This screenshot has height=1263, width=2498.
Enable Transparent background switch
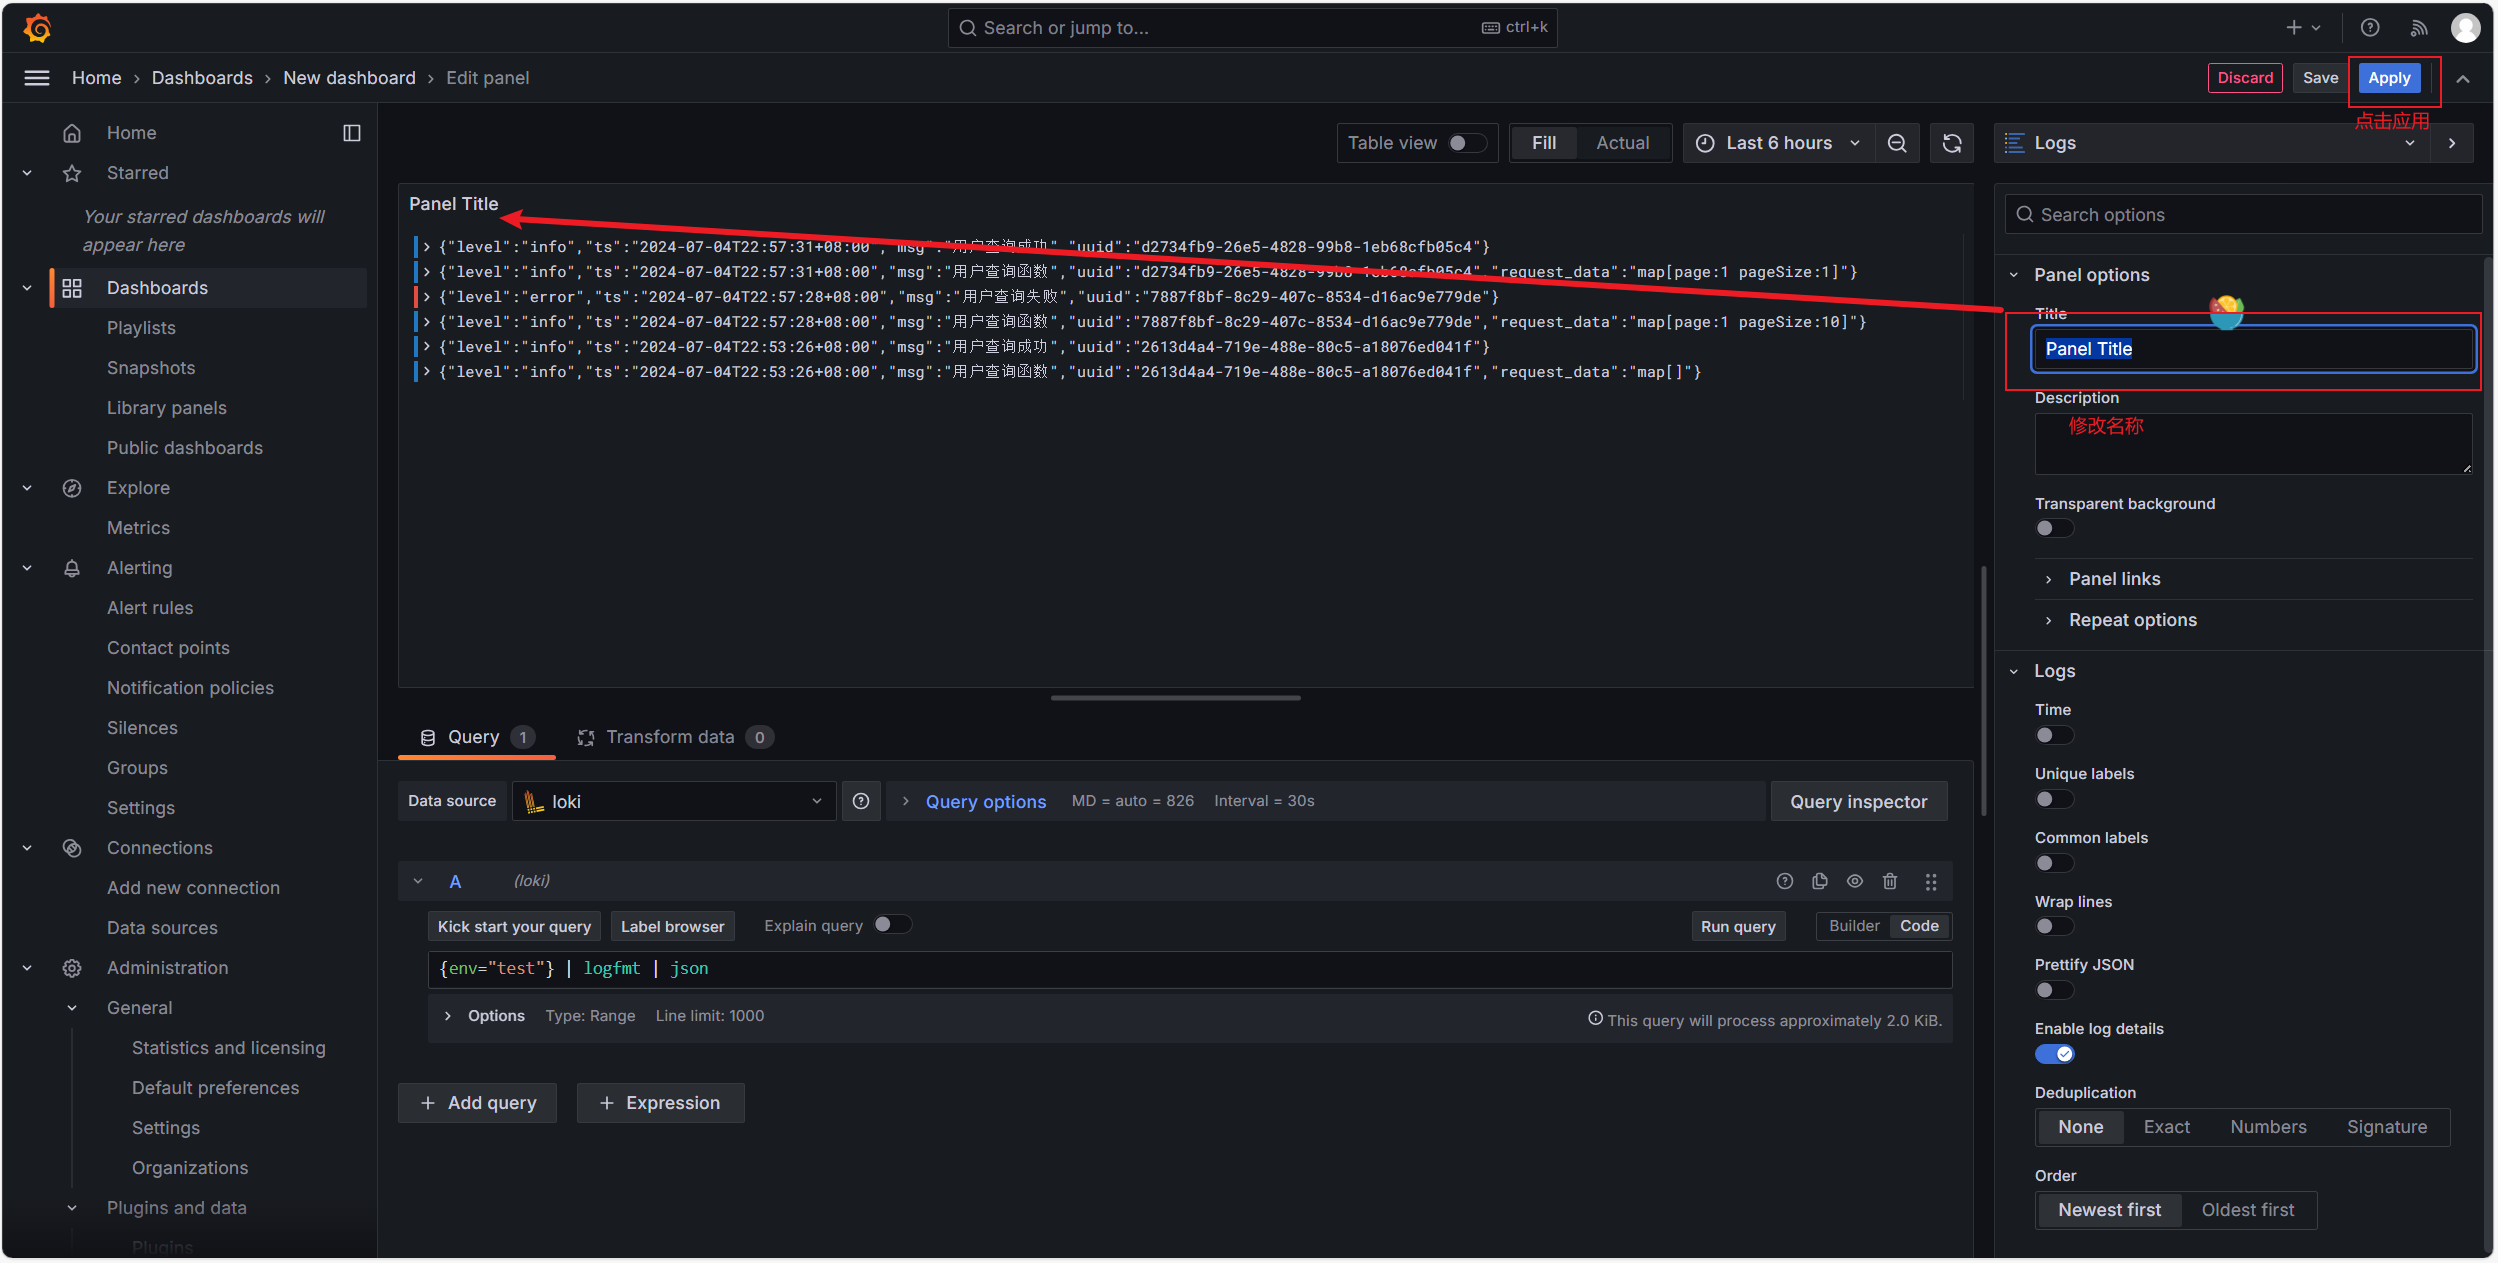(2054, 528)
